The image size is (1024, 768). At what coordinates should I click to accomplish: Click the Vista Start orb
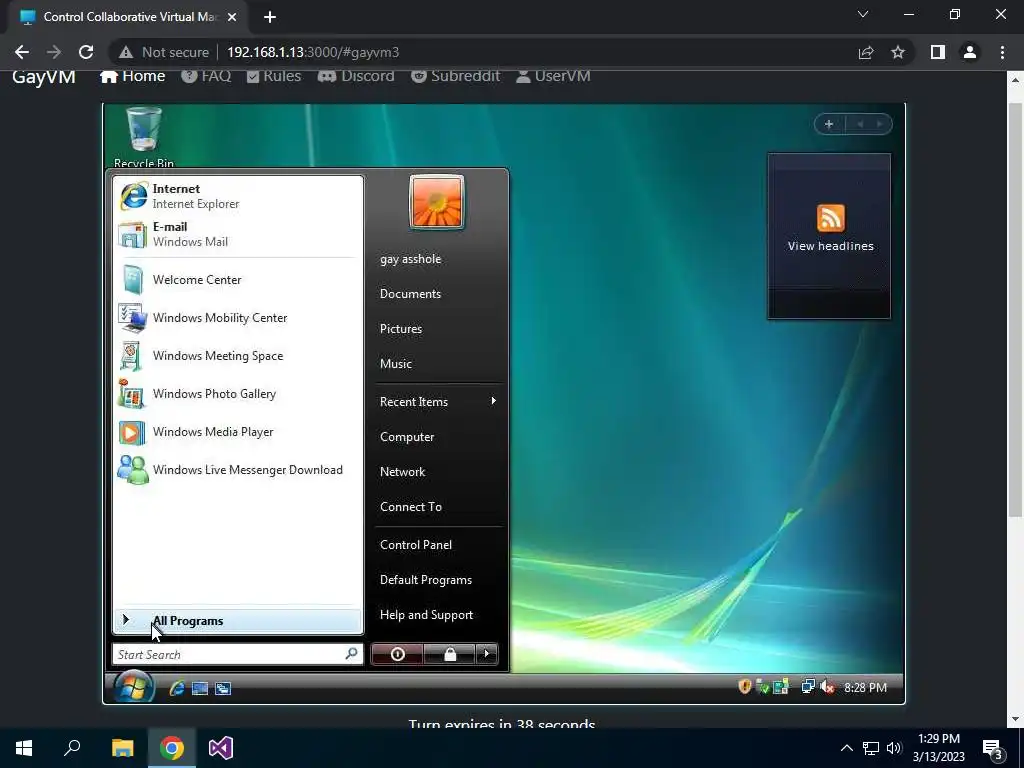click(x=134, y=687)
